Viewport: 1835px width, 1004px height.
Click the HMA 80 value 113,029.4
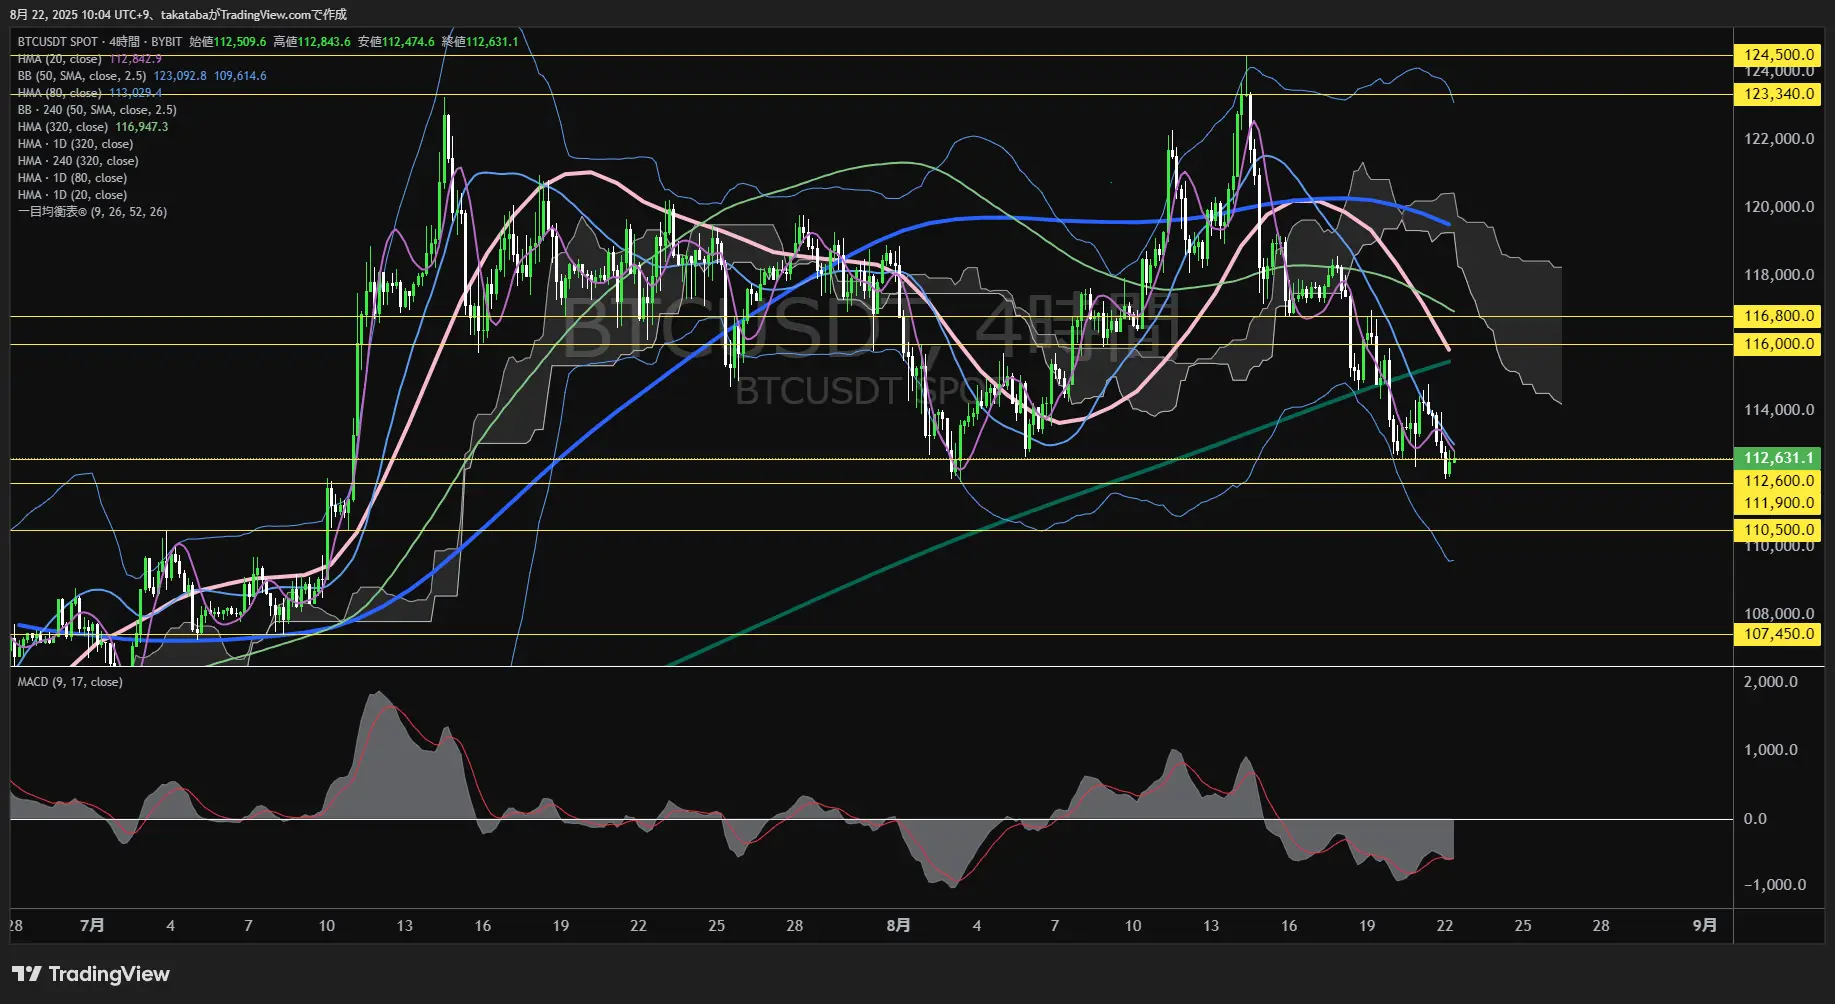pyautogui.click(x=136, y=93)
